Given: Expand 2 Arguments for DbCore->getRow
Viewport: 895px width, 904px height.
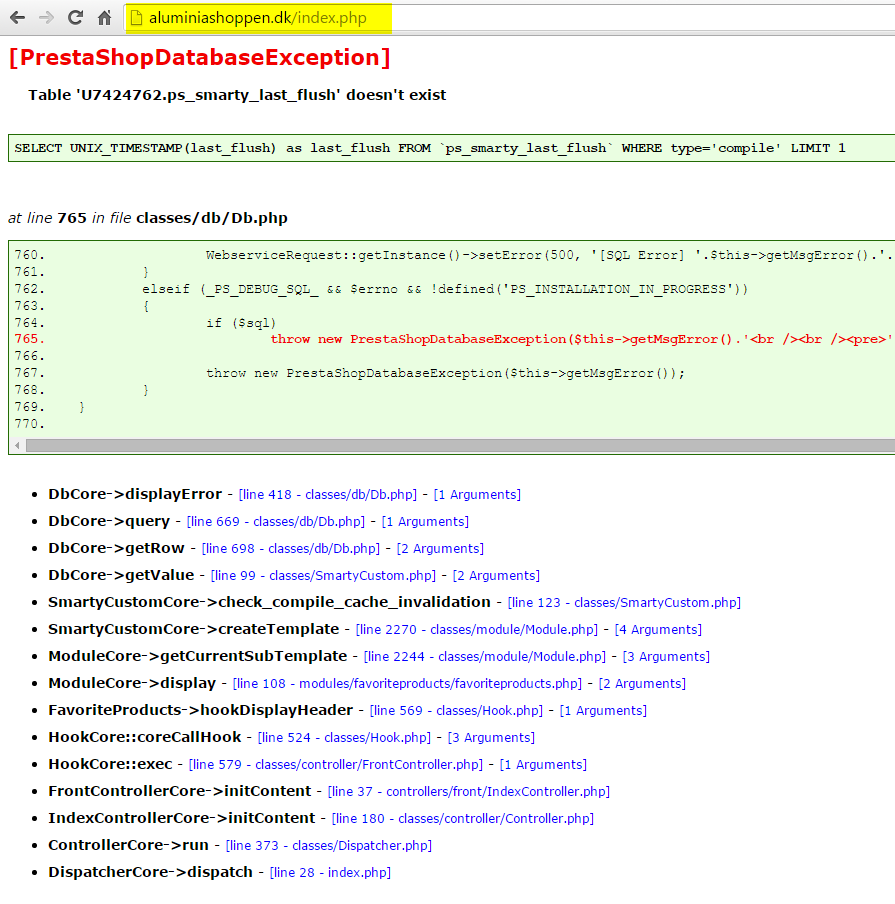Looking at the screenshot, I should tap(440, 549).
